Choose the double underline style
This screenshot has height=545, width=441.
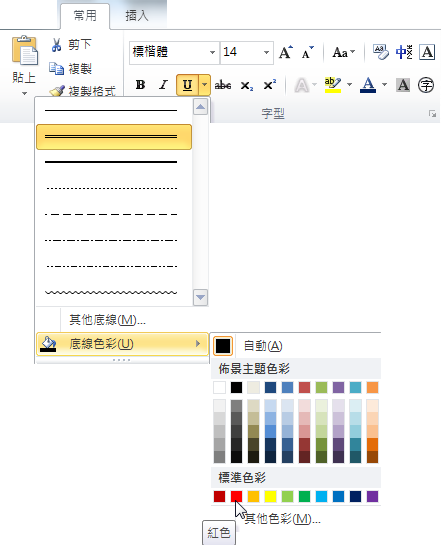tap(114, 137)
